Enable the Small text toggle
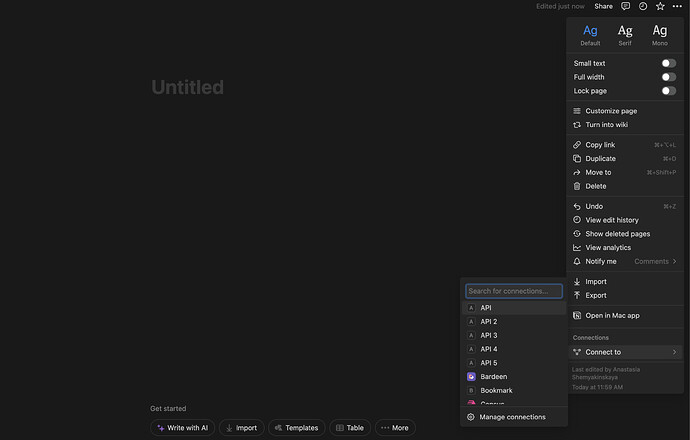This screenshot has height=440, width=690. click(x=669, y=63)
